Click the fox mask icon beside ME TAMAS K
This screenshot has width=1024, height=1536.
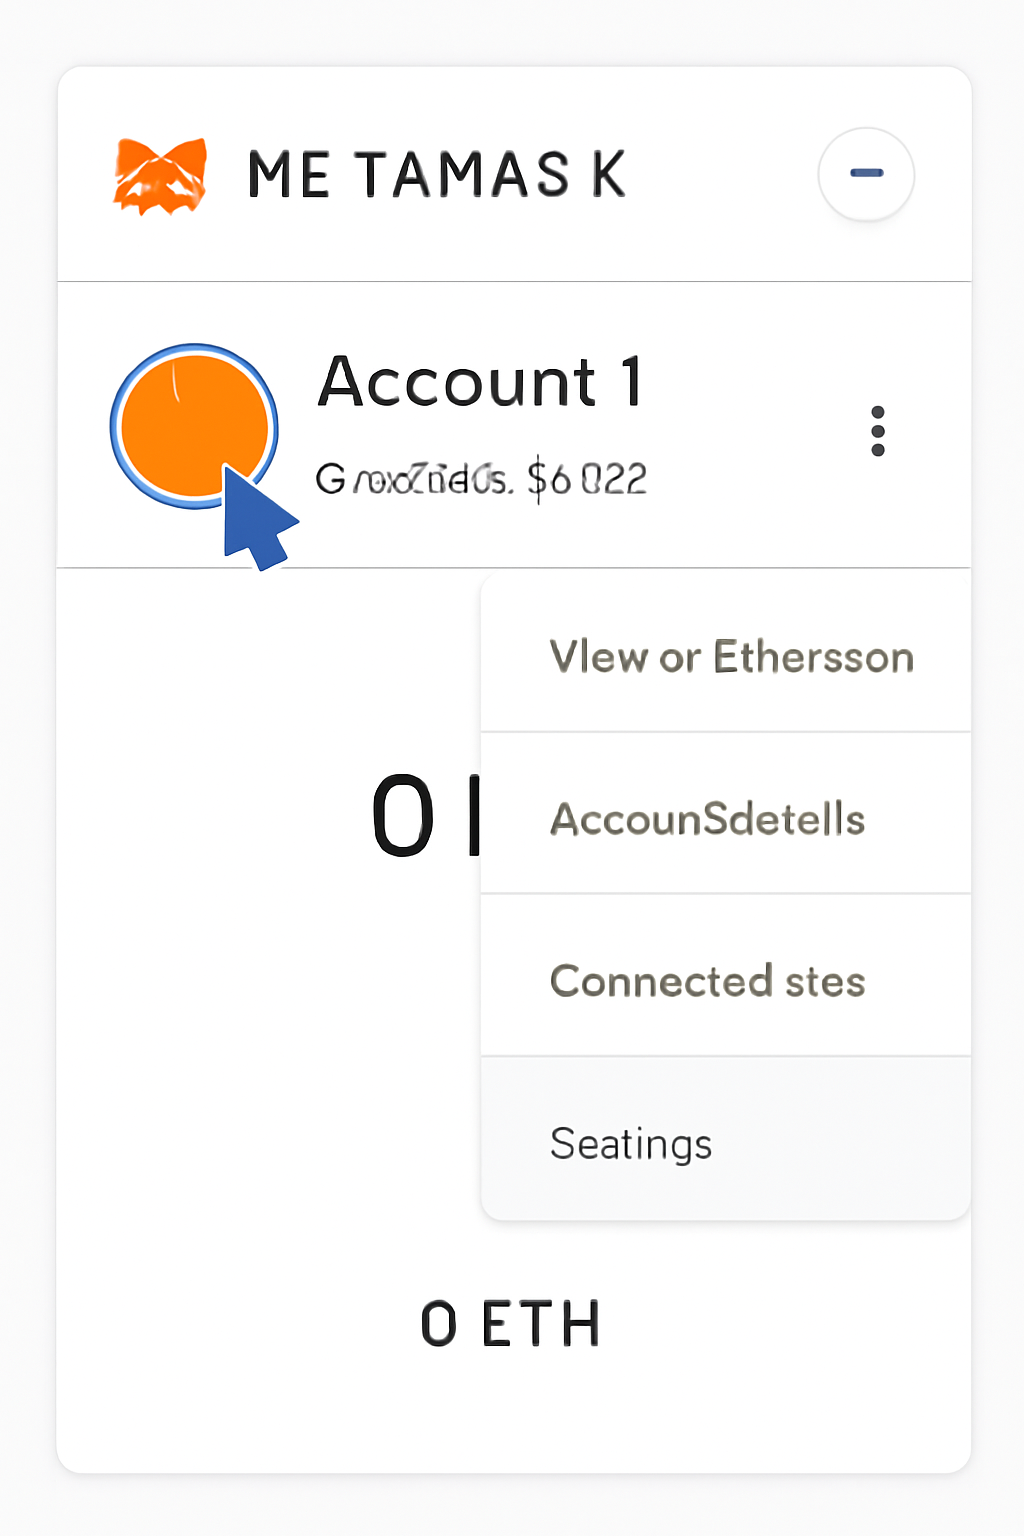point(162,175)
